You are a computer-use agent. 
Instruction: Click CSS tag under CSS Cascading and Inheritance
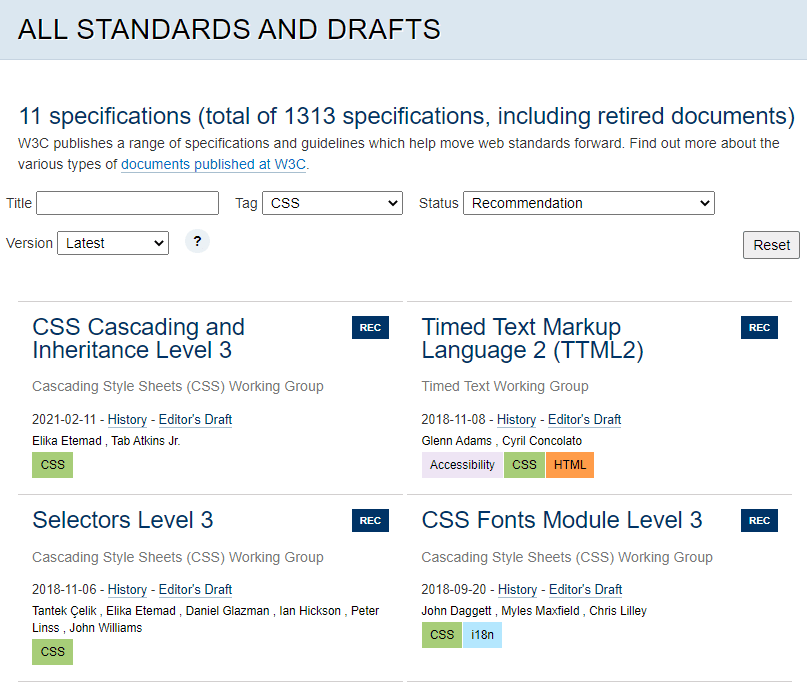click(x=52, y=465)
